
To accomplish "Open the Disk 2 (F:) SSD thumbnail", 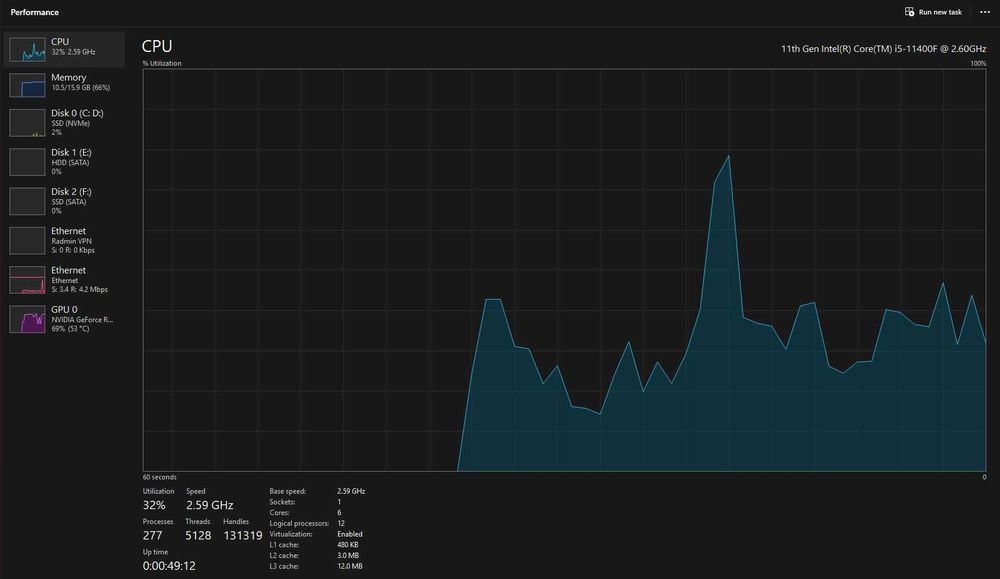I will coord(27,201).
